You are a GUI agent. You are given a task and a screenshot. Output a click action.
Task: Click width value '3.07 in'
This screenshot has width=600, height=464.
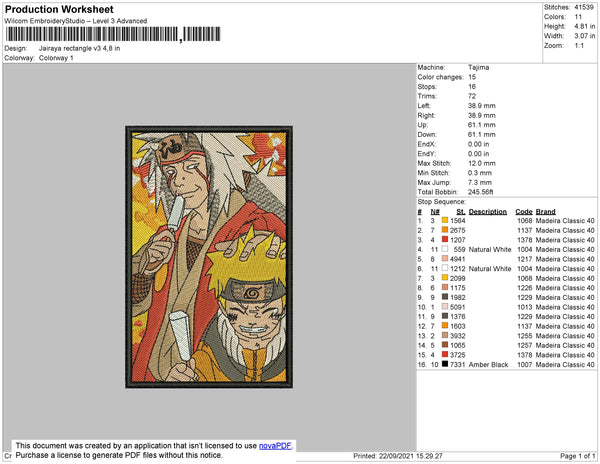pyautogui.click(x=585, y=36)
